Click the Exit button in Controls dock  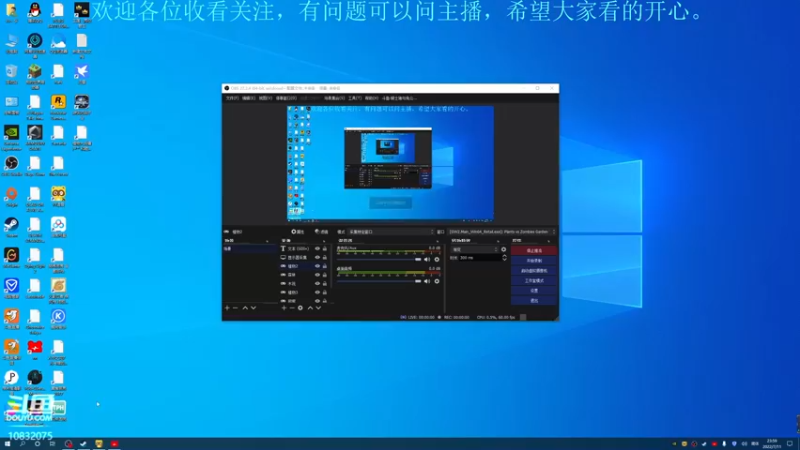534,301
